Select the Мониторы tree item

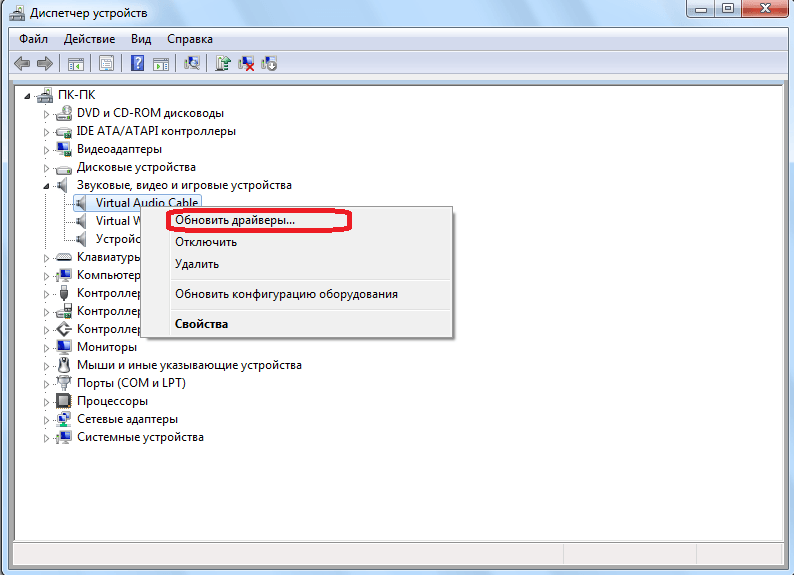pos(106,347)
